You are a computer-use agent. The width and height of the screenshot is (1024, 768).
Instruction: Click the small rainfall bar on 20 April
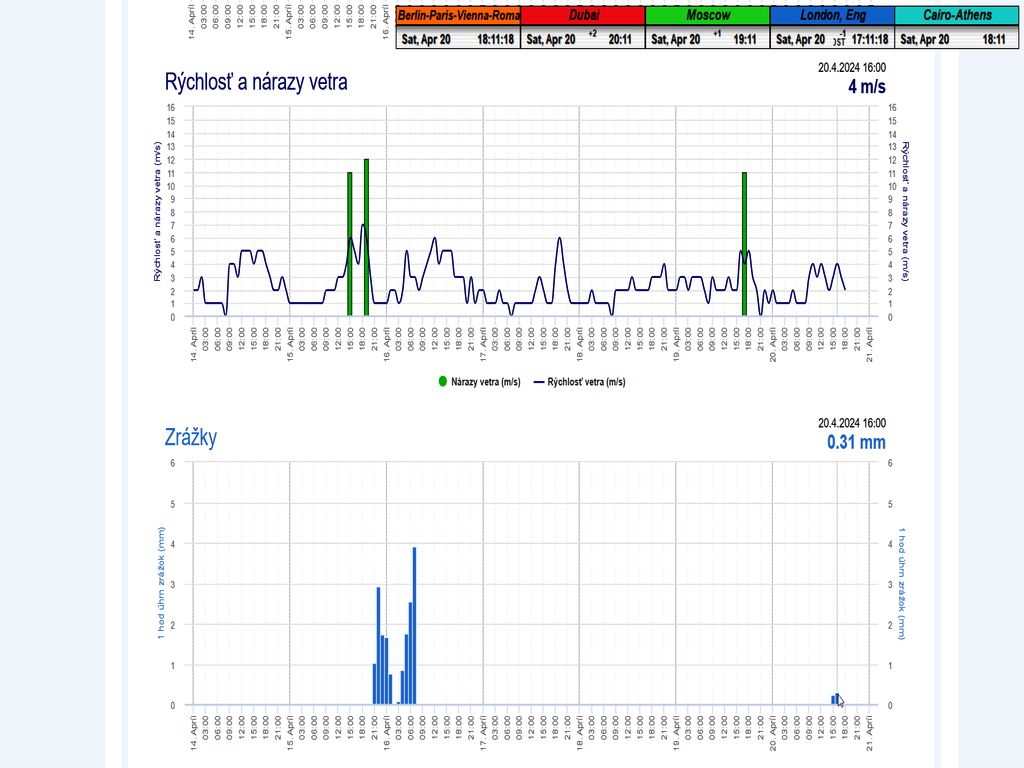pos(834,700)
